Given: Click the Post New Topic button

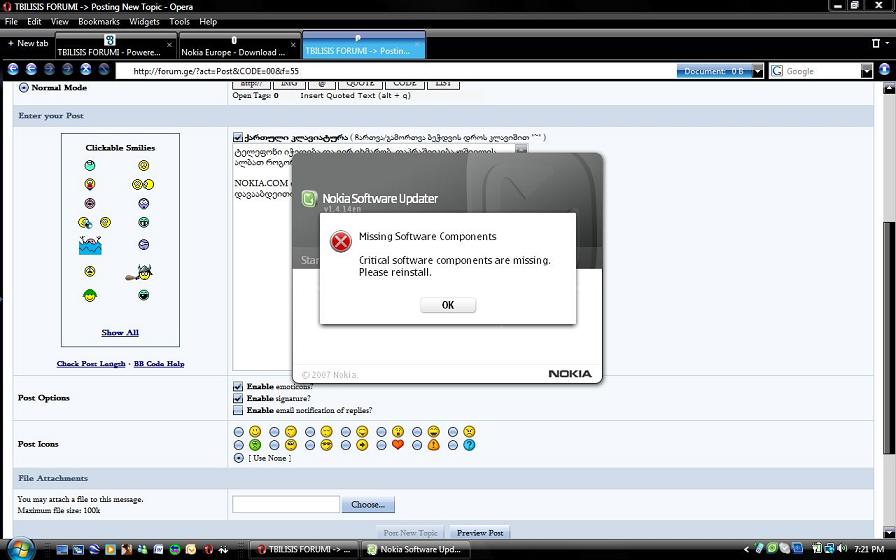Looking at the screenshot, I should coord(410,533).
